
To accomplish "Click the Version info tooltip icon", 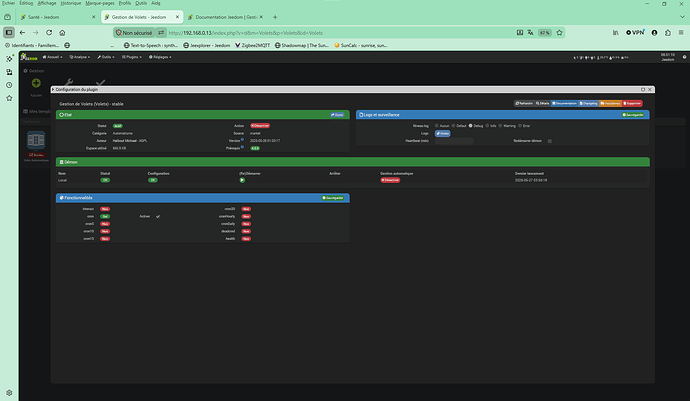I will (242, 140).
